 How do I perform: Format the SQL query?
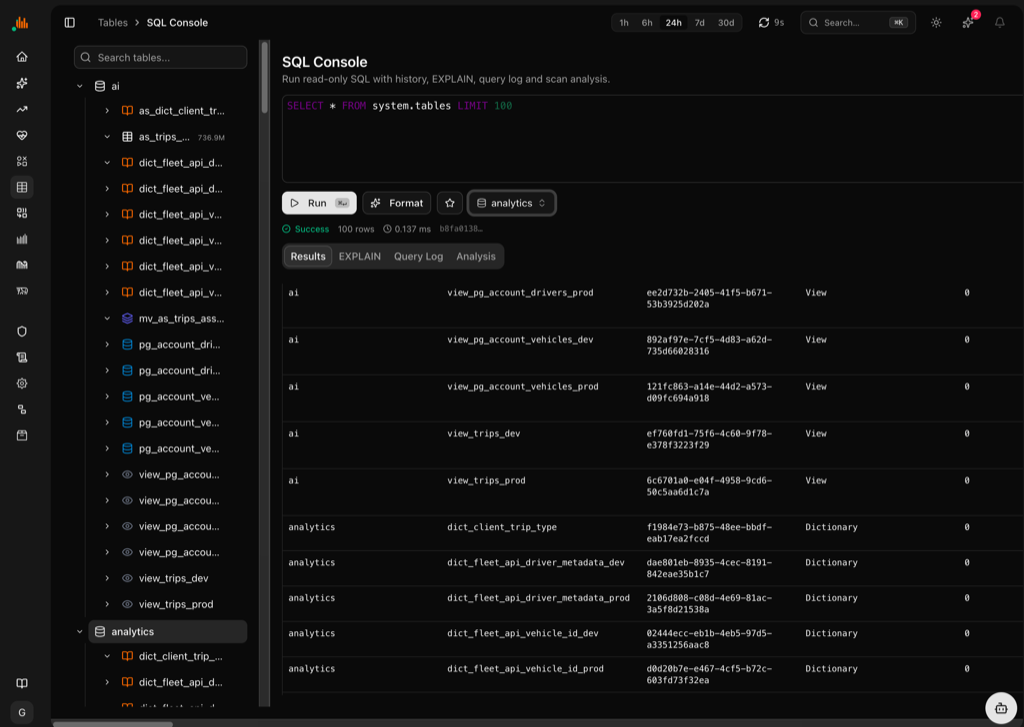[x=397, y=203]
